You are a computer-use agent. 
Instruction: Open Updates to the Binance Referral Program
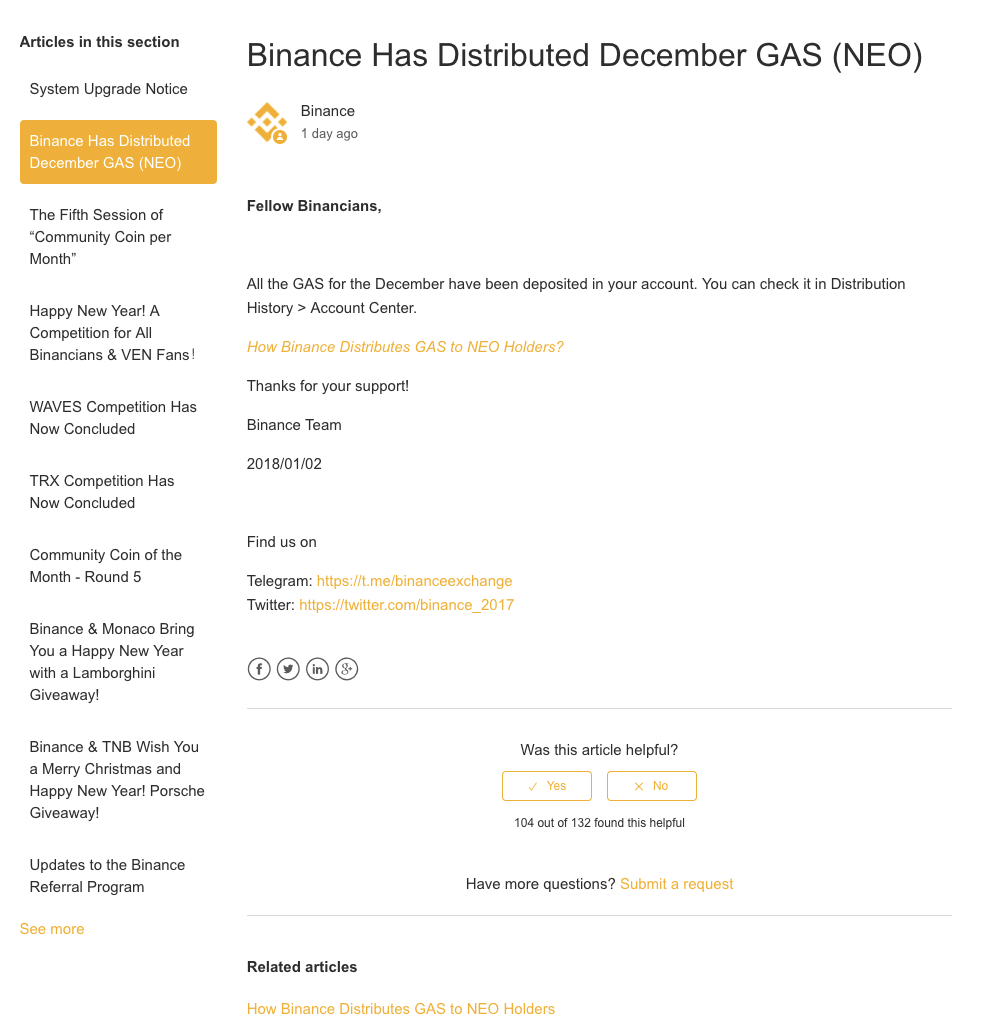click(107, 876)
